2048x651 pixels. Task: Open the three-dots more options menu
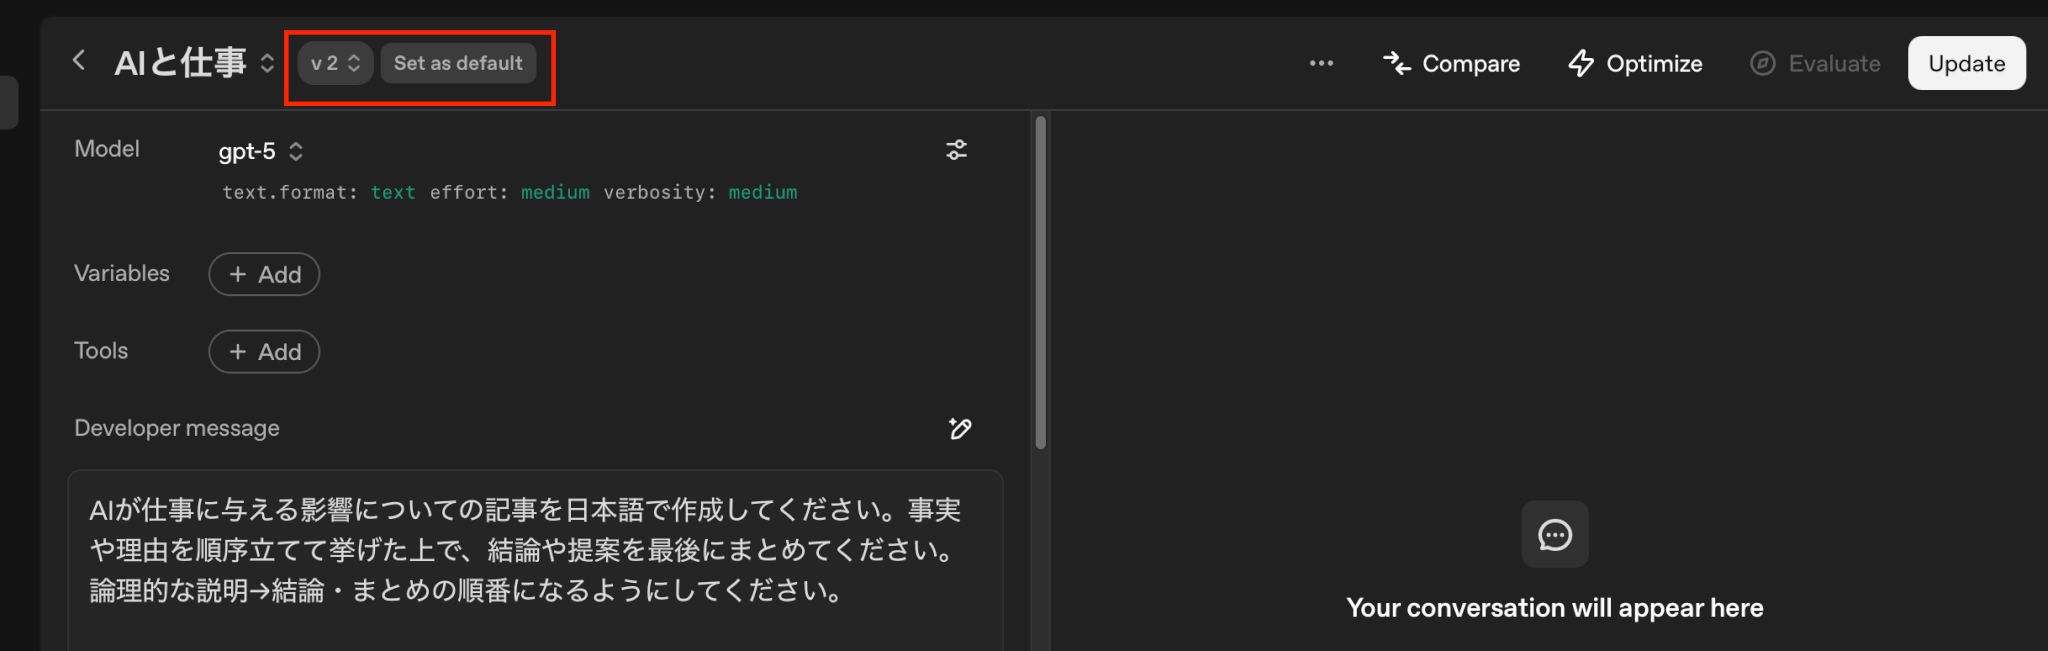click(x=1321, y=63)
